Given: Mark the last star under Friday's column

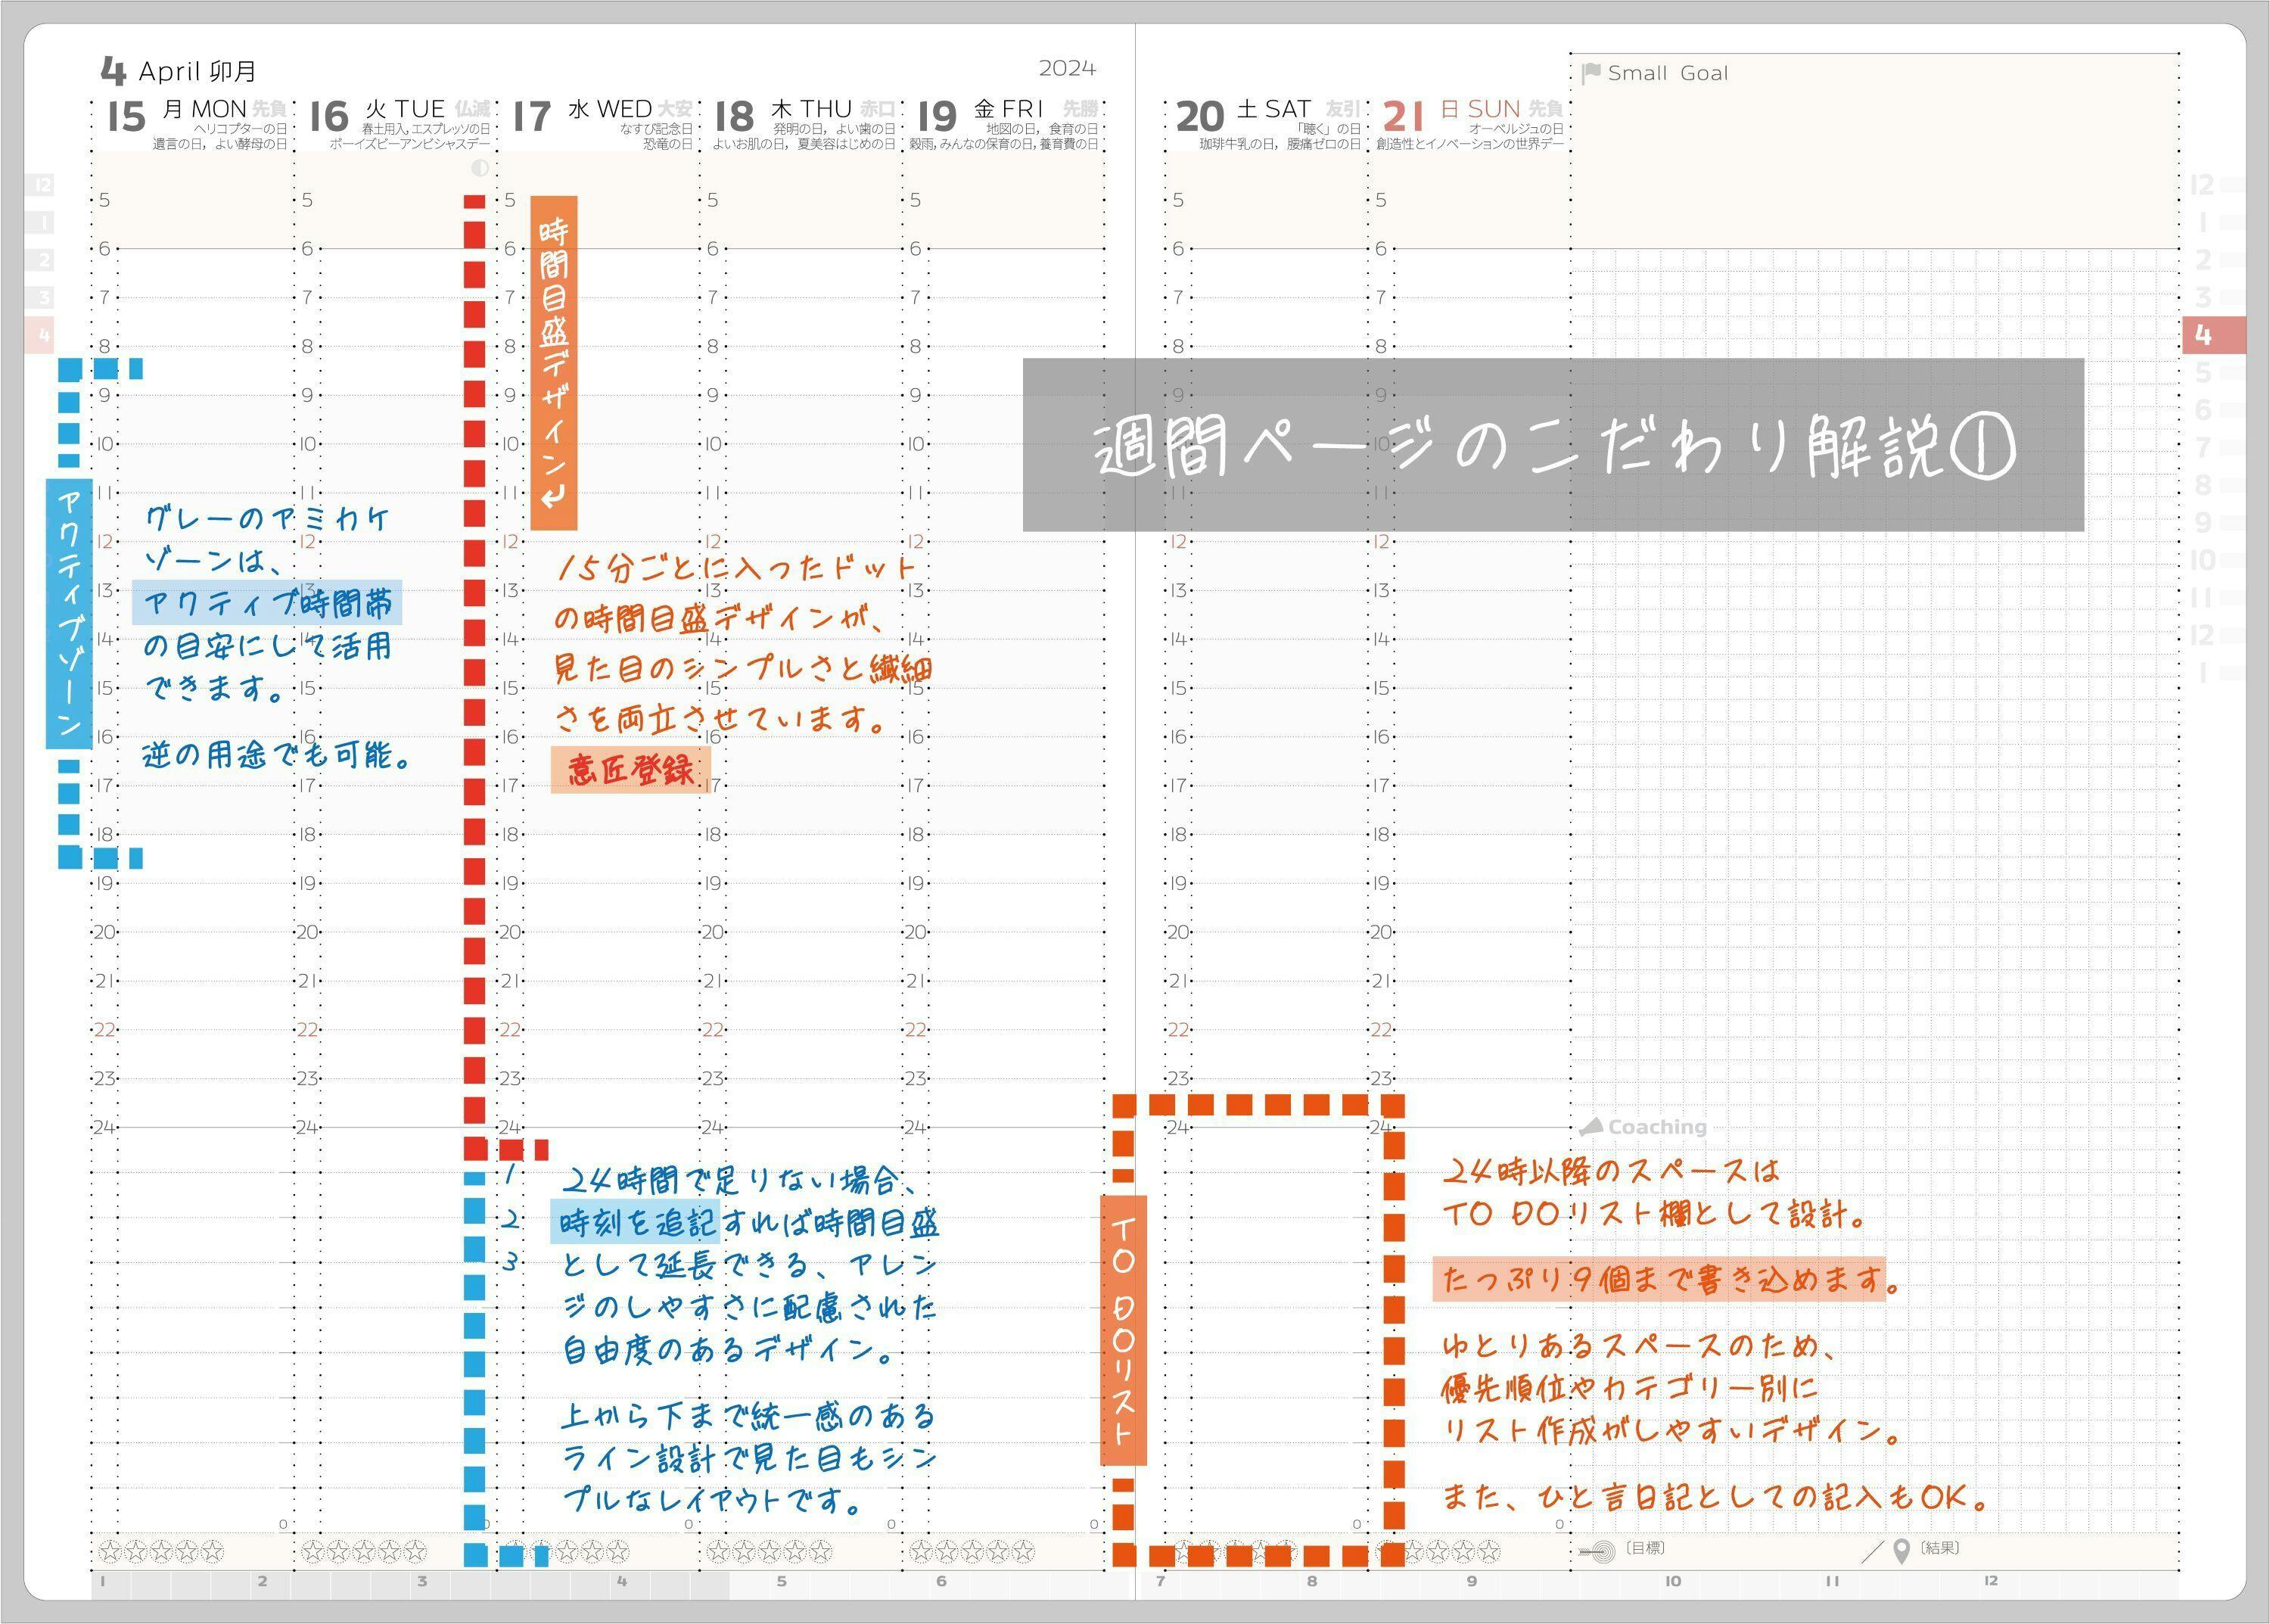Looking at the screenshot, I should click(1022, 1552).
